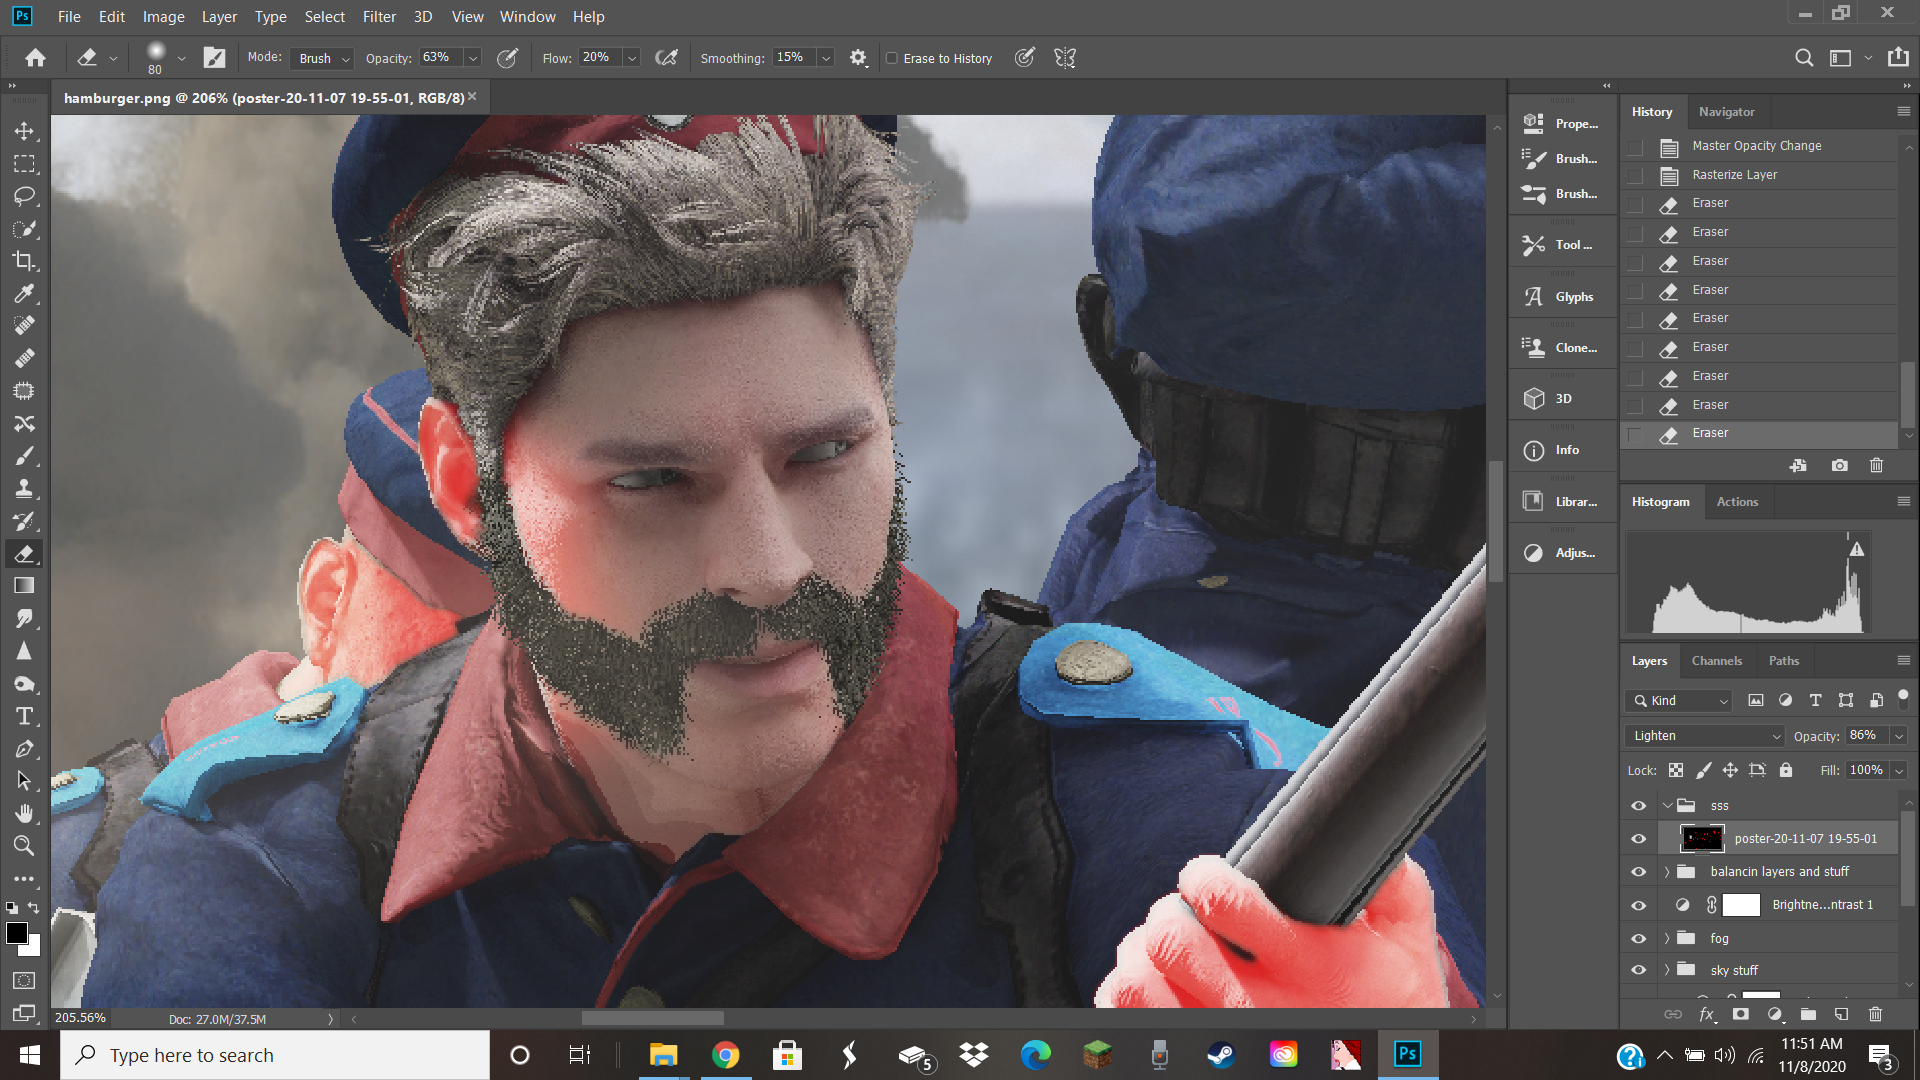Click the smoothing options gear icon

(x=858, y=58)
